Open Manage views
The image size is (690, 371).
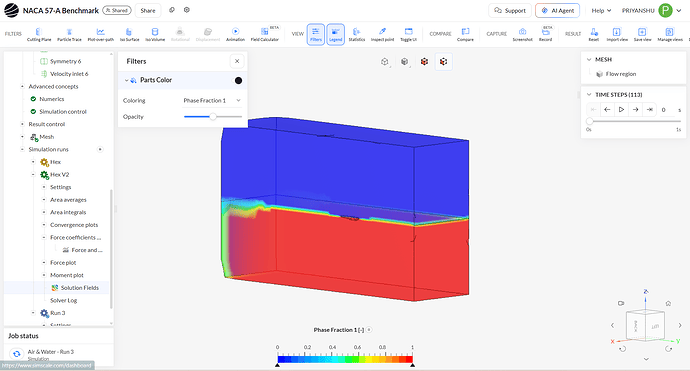(x=670, y=34)
